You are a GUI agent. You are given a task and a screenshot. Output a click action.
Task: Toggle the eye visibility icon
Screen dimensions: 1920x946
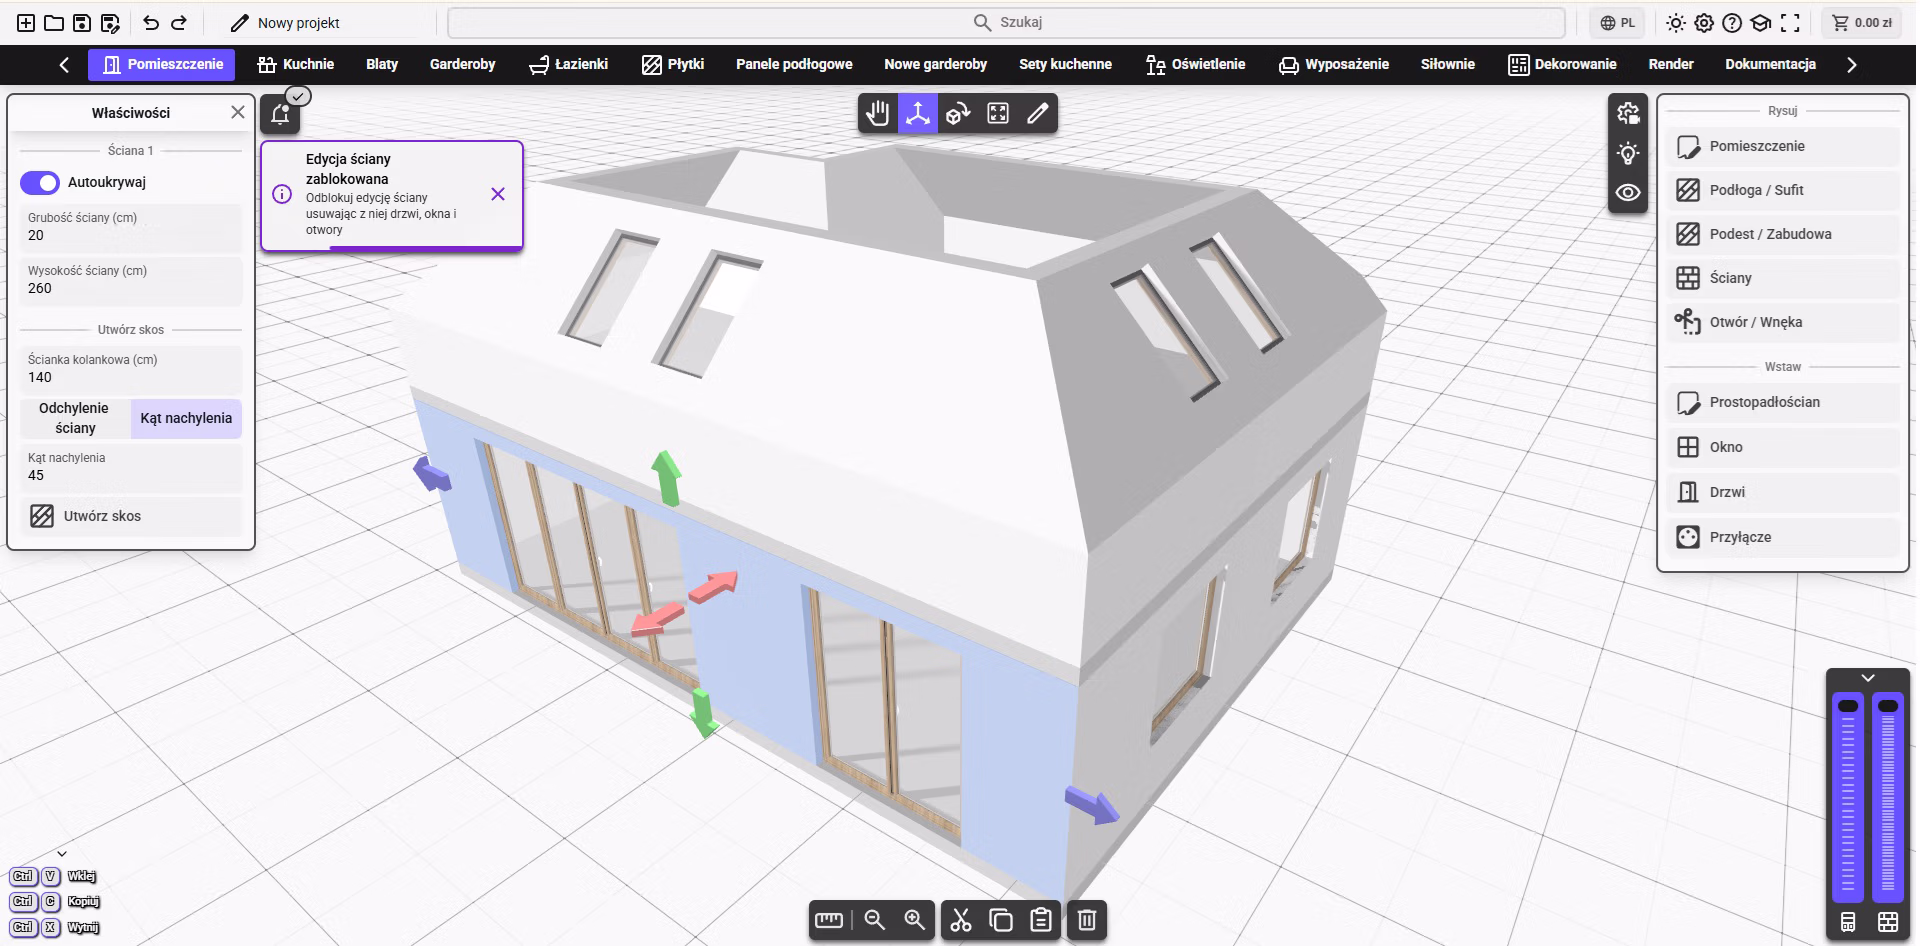pyautogui.click(x=1628, y=192)
